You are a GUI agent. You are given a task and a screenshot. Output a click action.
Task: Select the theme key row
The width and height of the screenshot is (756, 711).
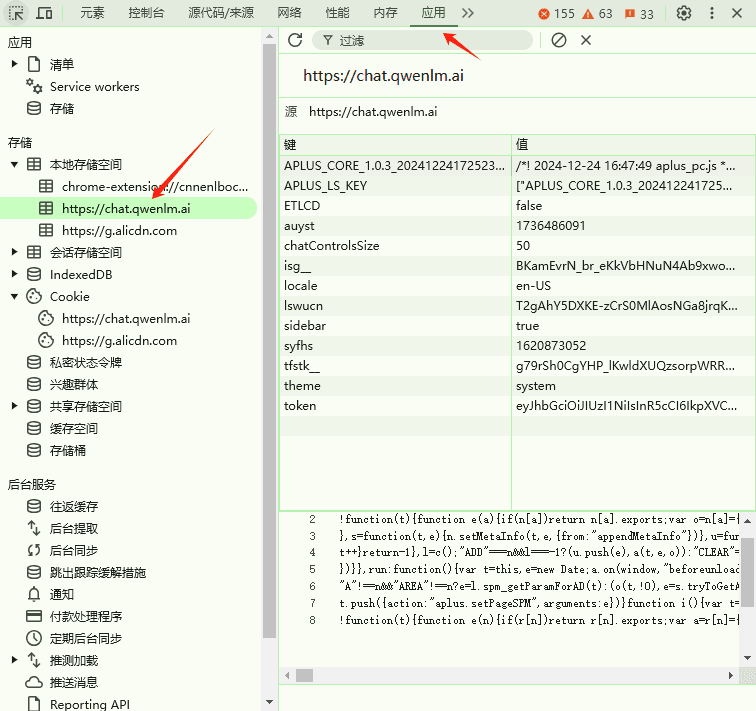pos(517,386)
